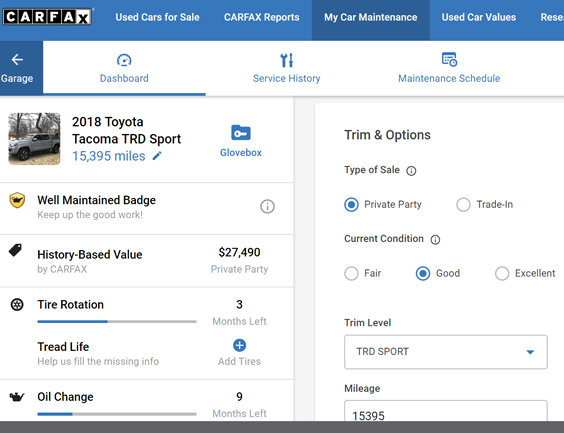Screen dimensions: 564x433
Task: Open CARFAX Reports menu item
Action: (x=261, y=17)
